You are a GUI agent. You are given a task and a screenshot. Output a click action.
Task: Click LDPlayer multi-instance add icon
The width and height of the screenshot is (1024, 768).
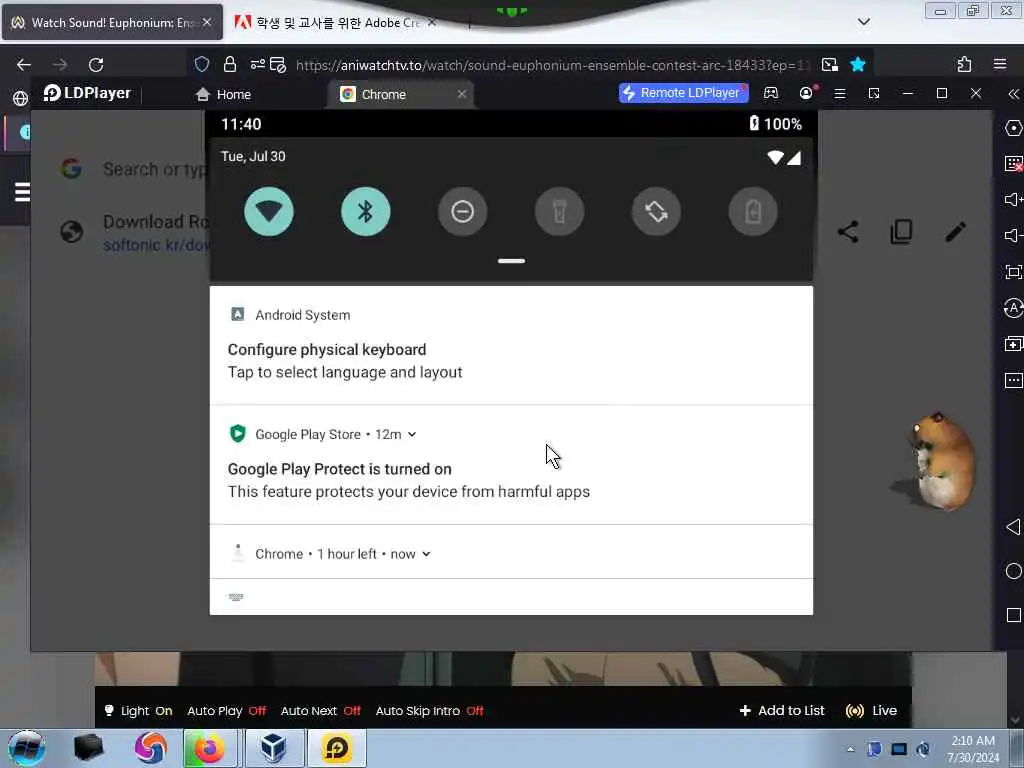coord(1013,344)
